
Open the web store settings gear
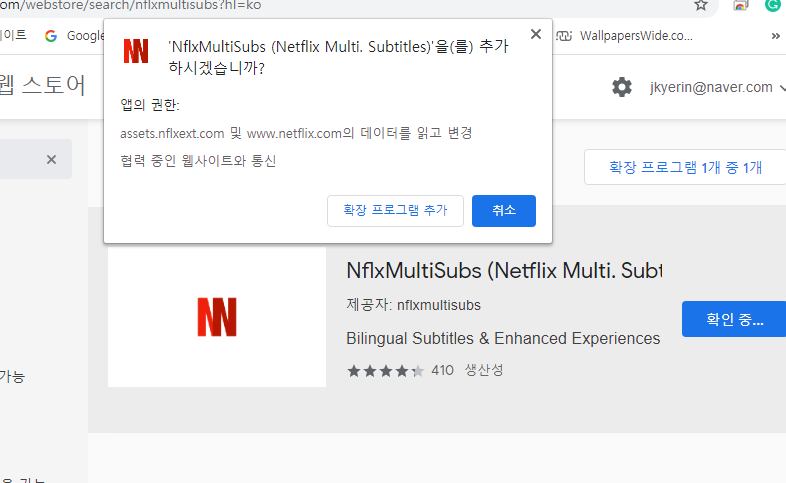pyautogui.click(x=622, y=87)
